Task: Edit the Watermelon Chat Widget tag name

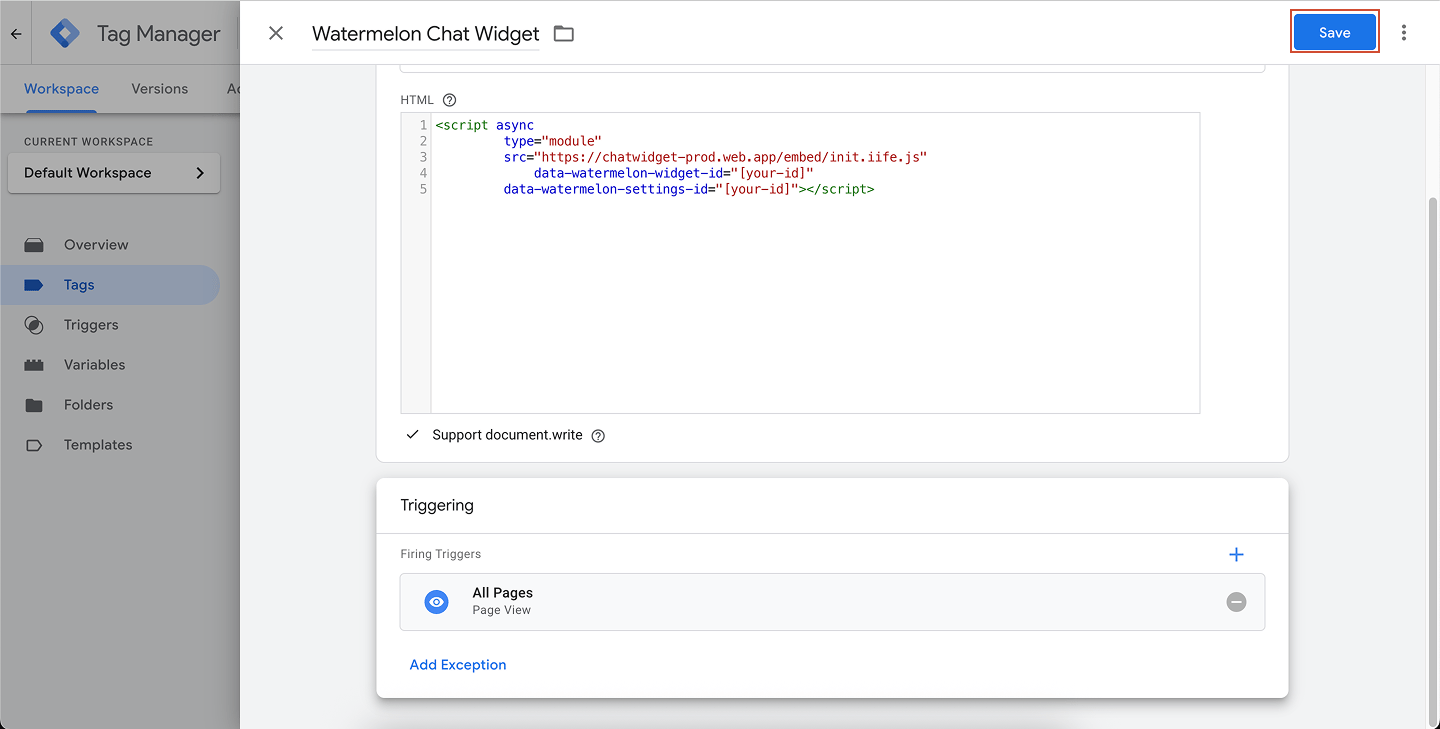Action: tap(426, 34)
